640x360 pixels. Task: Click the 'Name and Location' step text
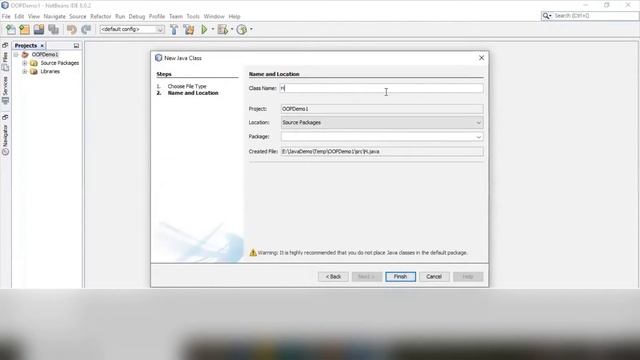193,93
